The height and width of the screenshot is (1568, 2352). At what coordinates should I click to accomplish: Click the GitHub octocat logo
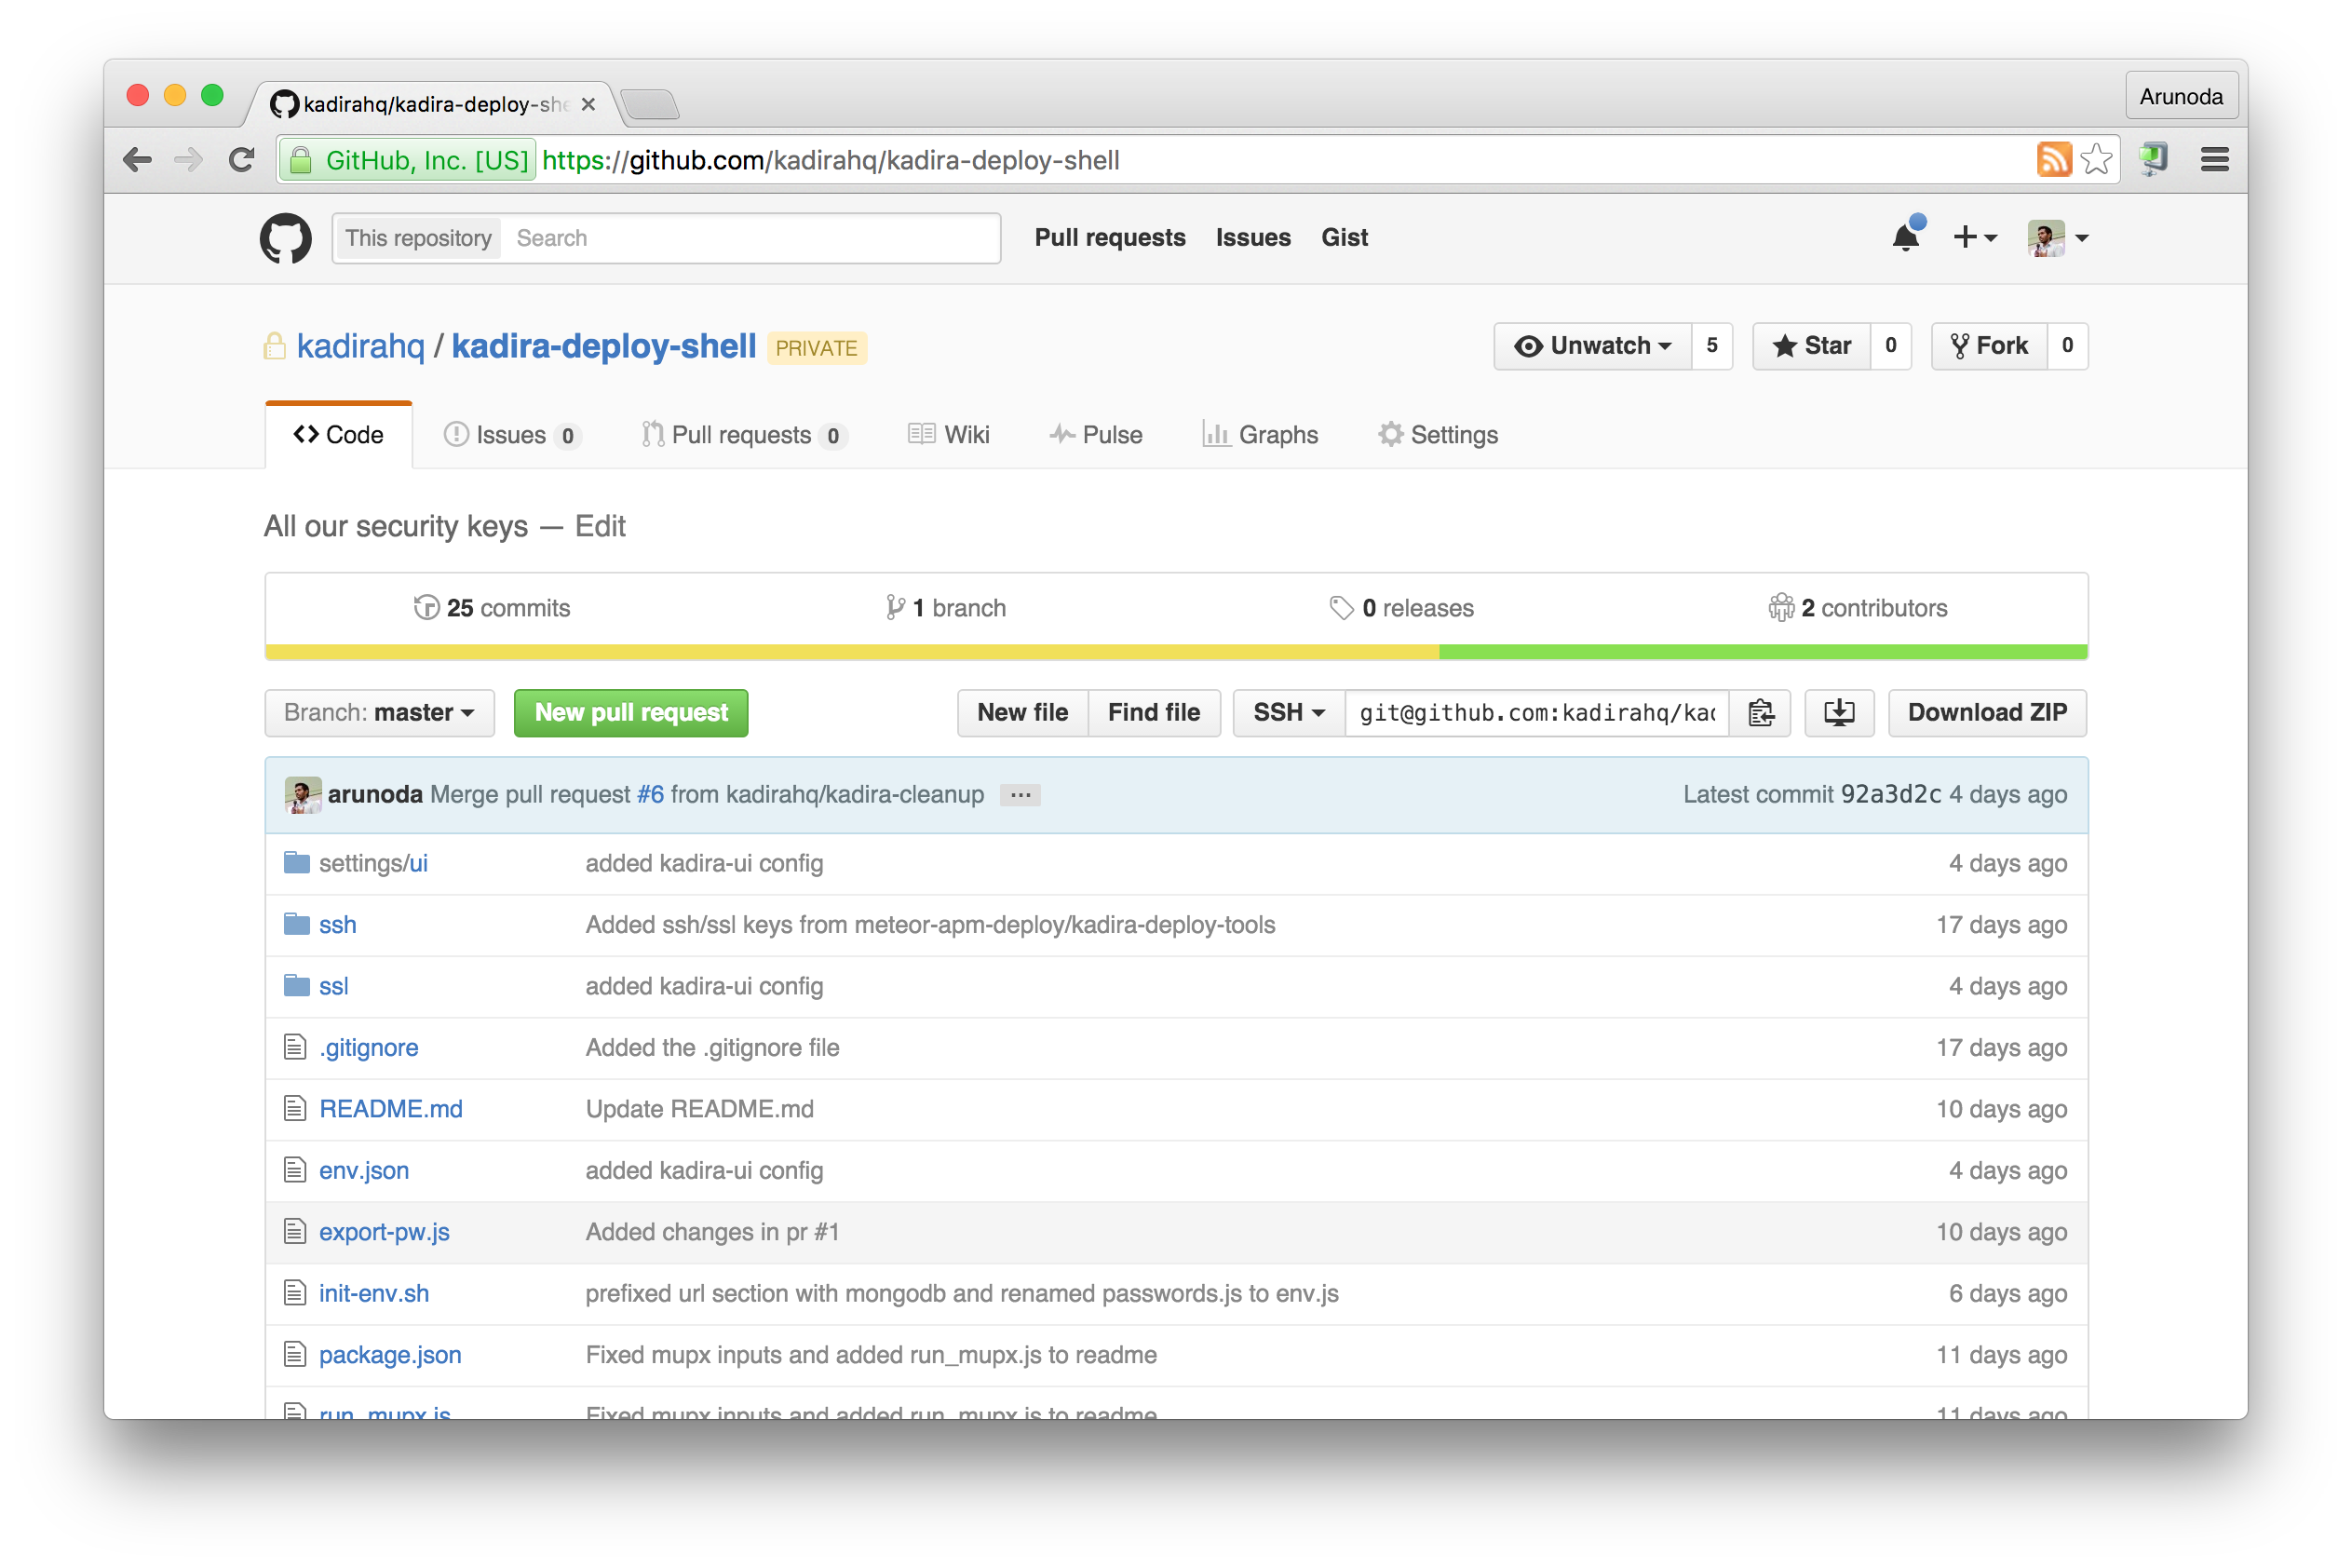click(285, 238)
